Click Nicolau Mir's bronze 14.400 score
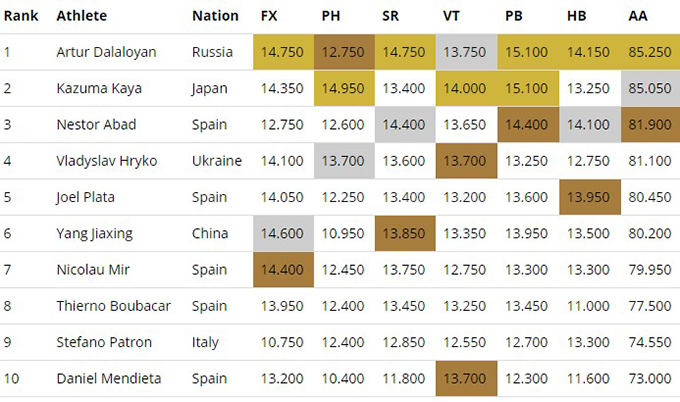Screen dimensions: 680x402 click(283, 270)
